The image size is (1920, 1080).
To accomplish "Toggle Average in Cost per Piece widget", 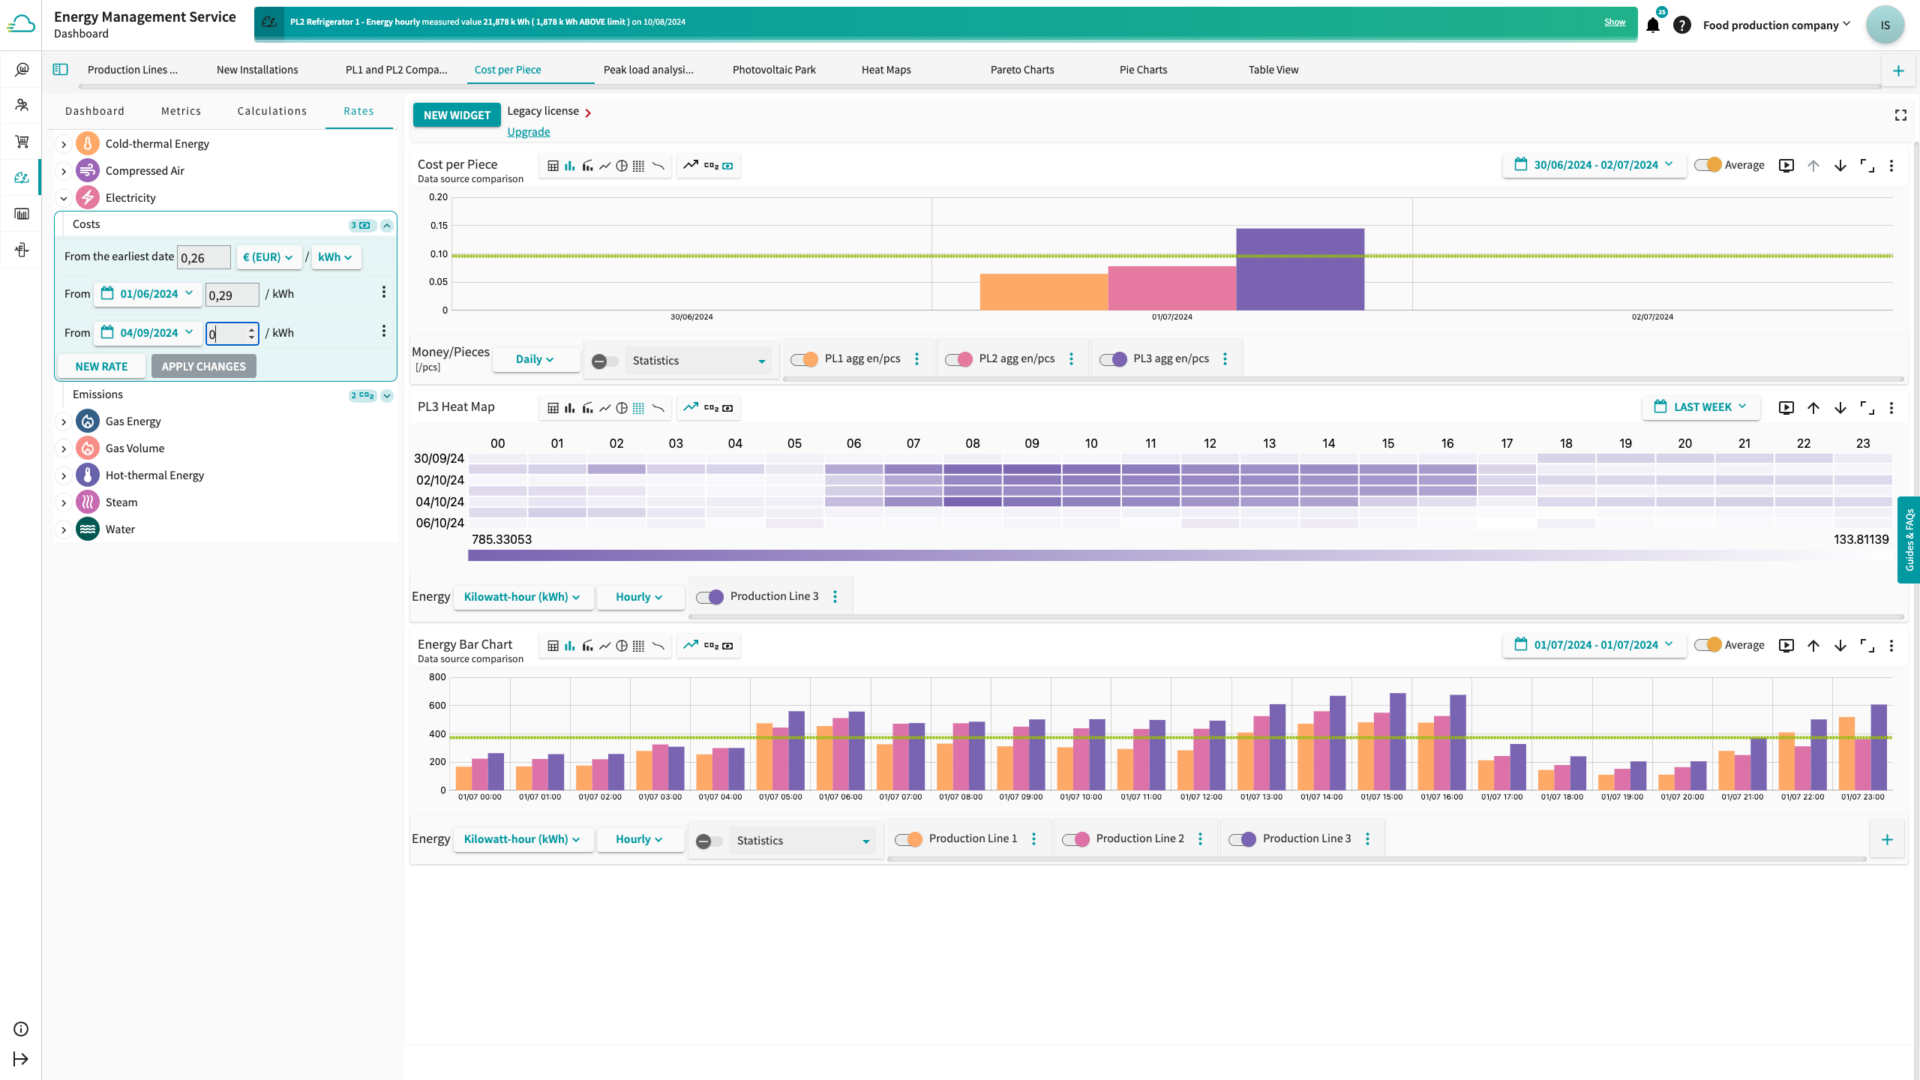I will point(1708,165).
